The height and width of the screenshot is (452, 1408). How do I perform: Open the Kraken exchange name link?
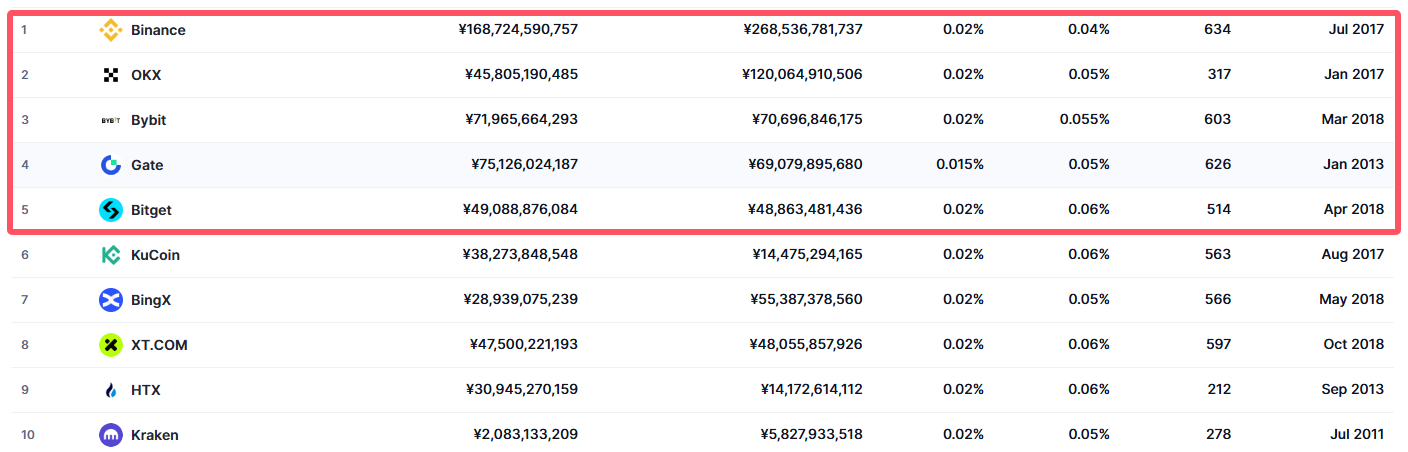[x=155, y=435]
